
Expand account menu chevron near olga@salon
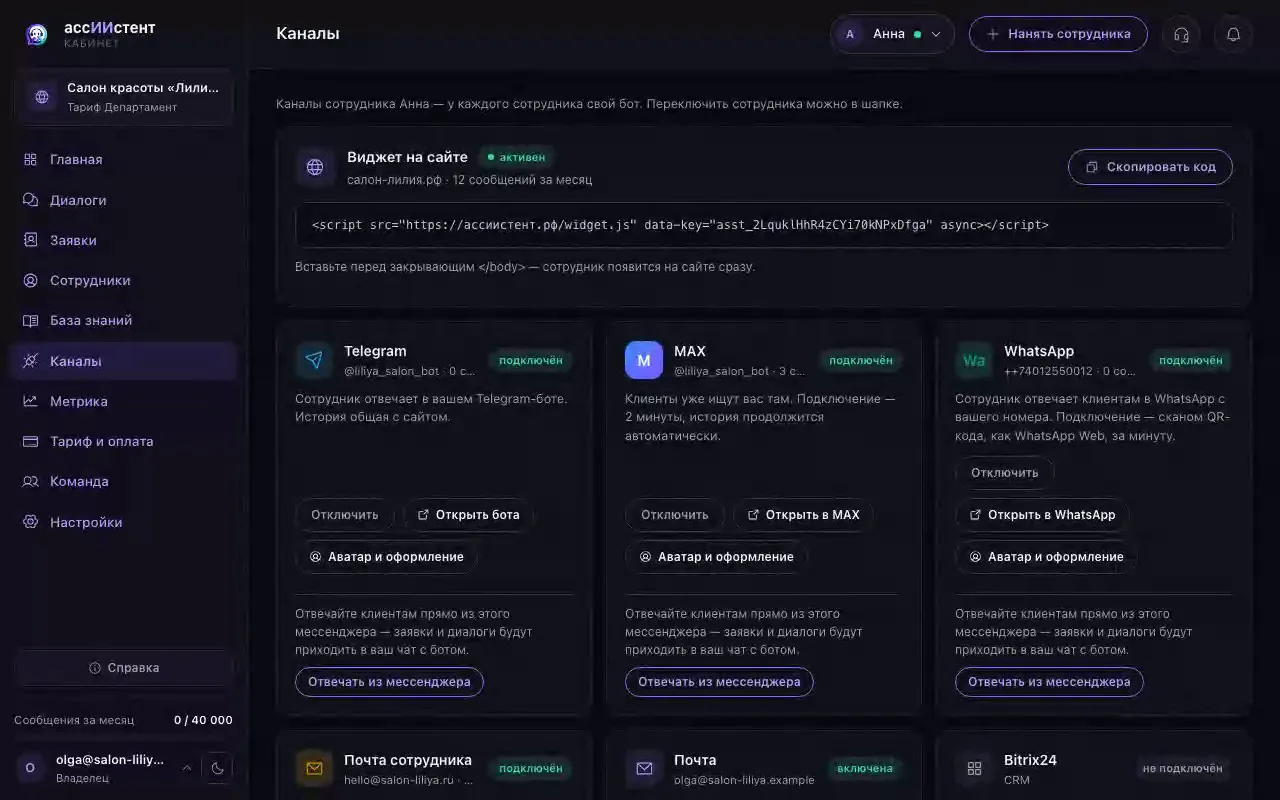186,768
